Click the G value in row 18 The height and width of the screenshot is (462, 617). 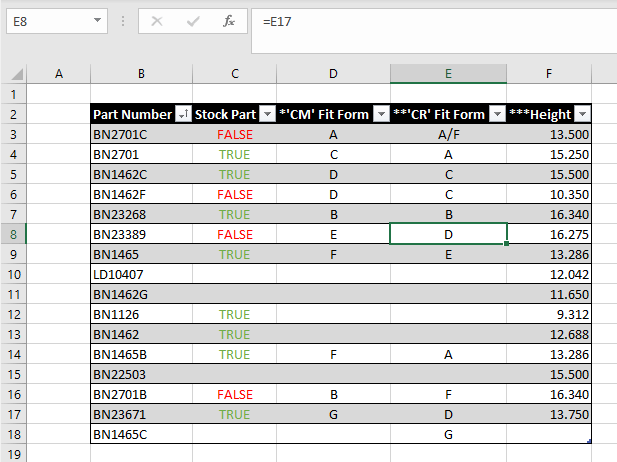(x=448, y=434)
